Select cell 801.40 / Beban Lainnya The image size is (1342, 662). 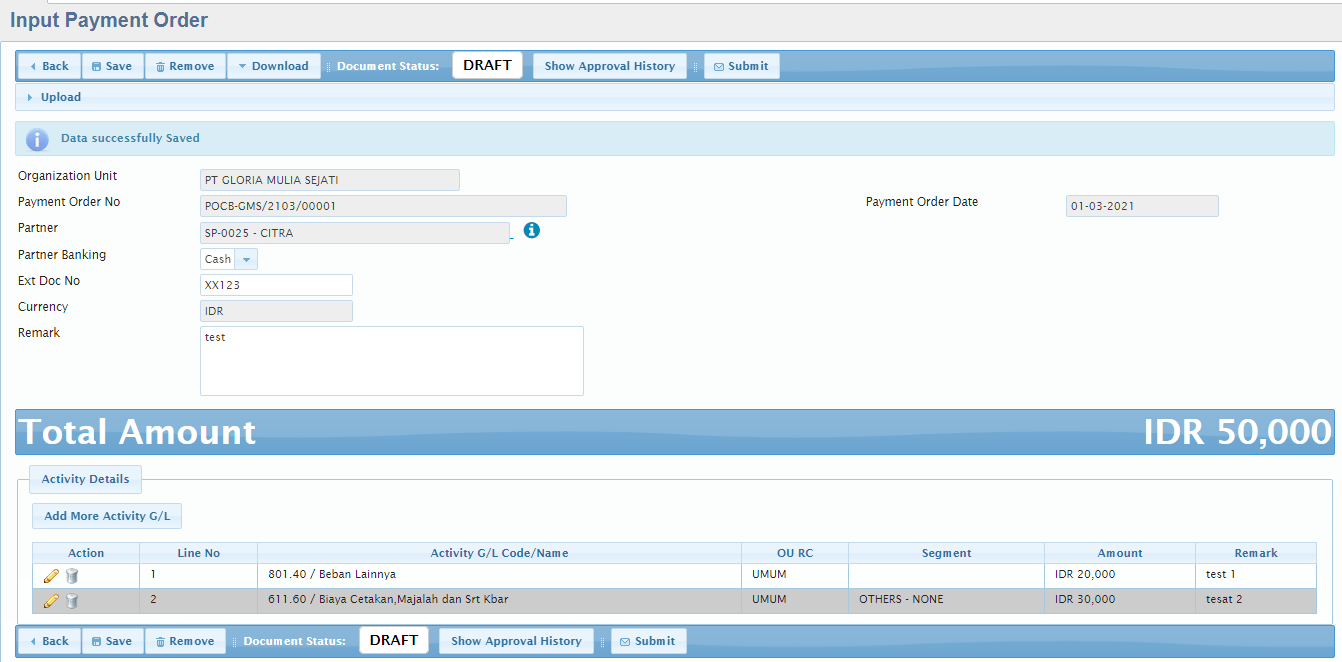(499, 575)
